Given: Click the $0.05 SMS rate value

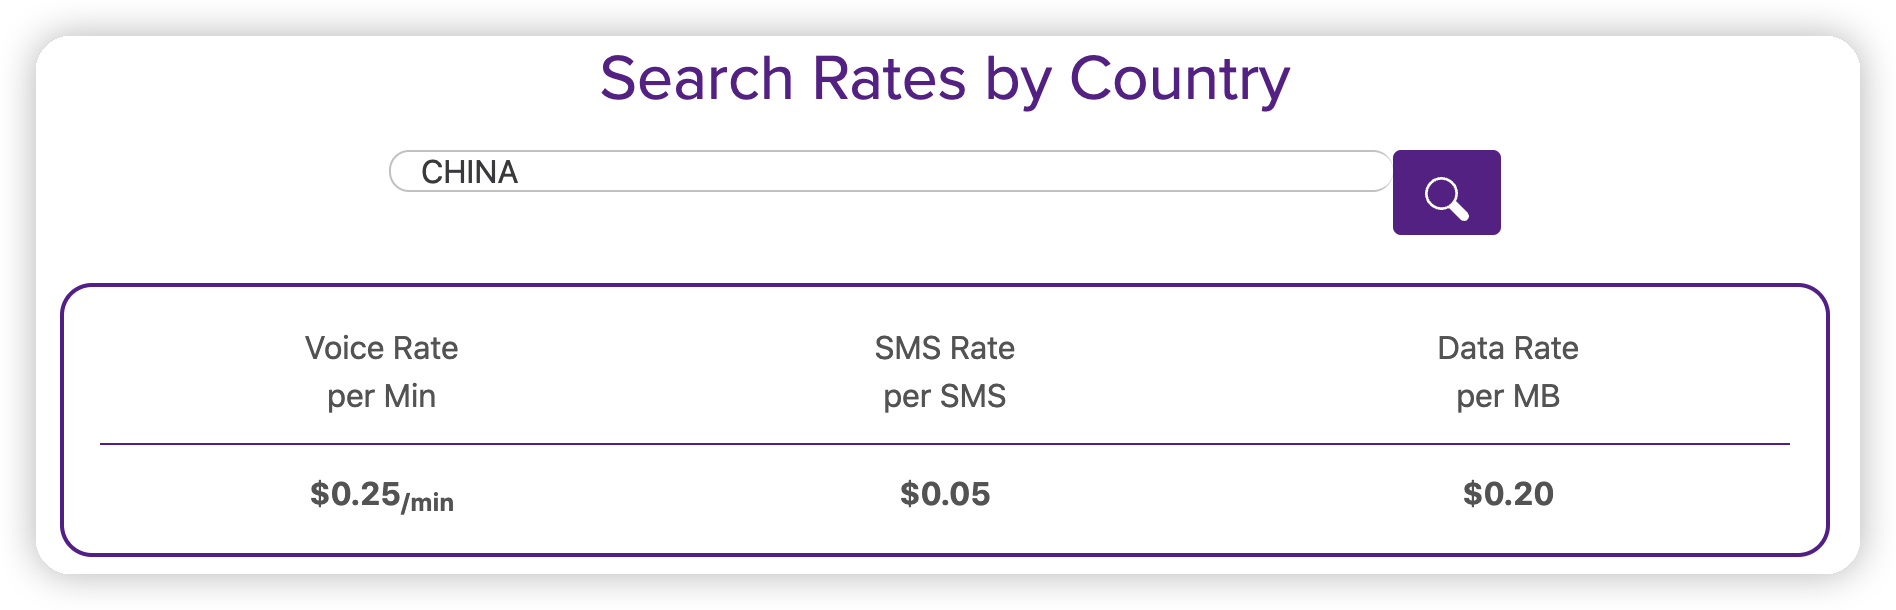Looking at the screenshot, I should click(x=945, y=493).
